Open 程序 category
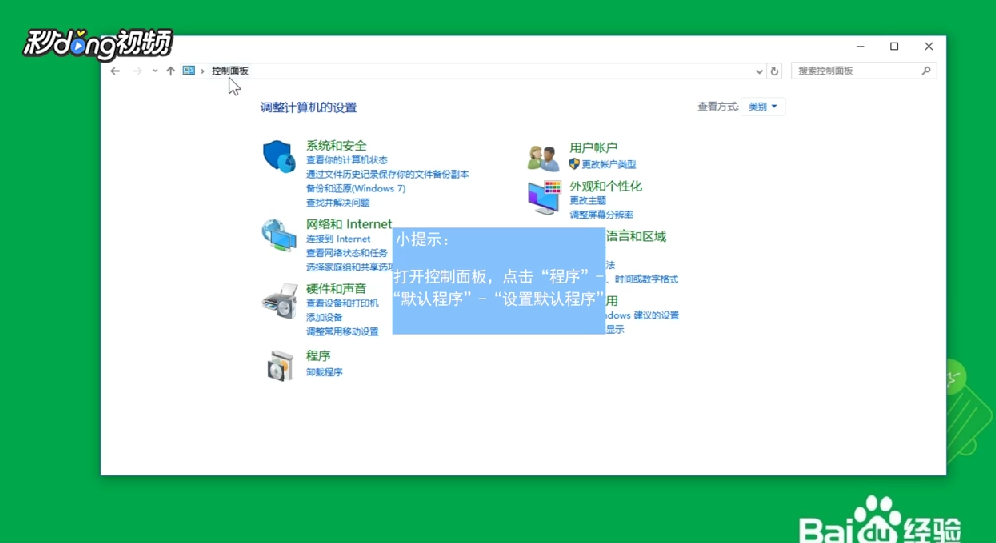The width and height of the screenshot is (996, 543). [318, 356]
